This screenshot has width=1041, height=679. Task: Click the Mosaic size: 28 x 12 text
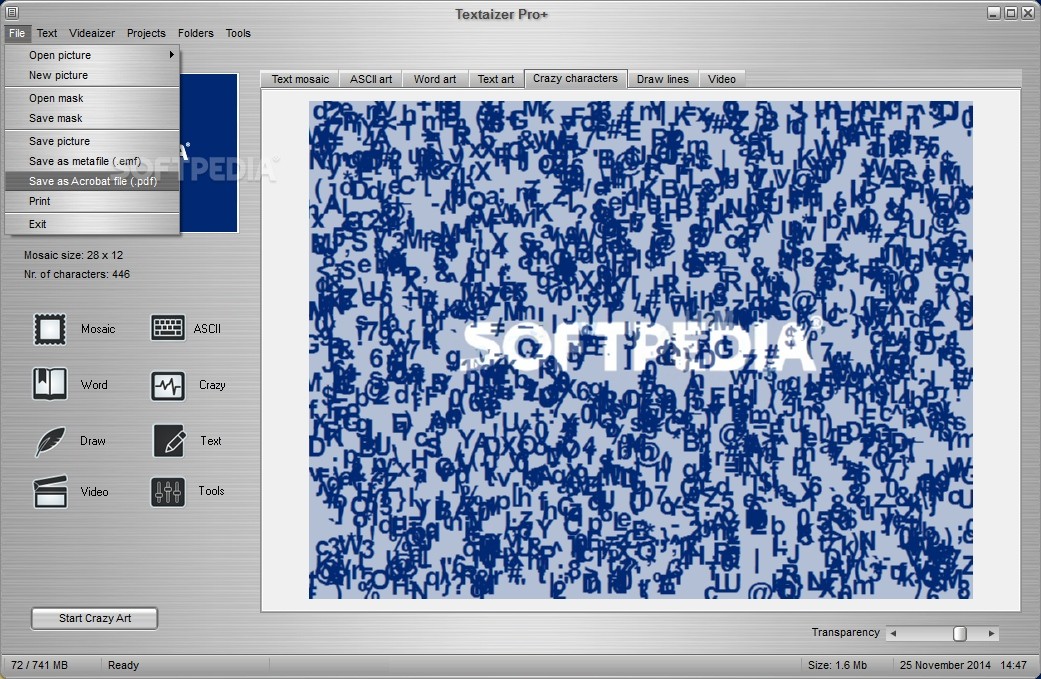tap(74, 256)
